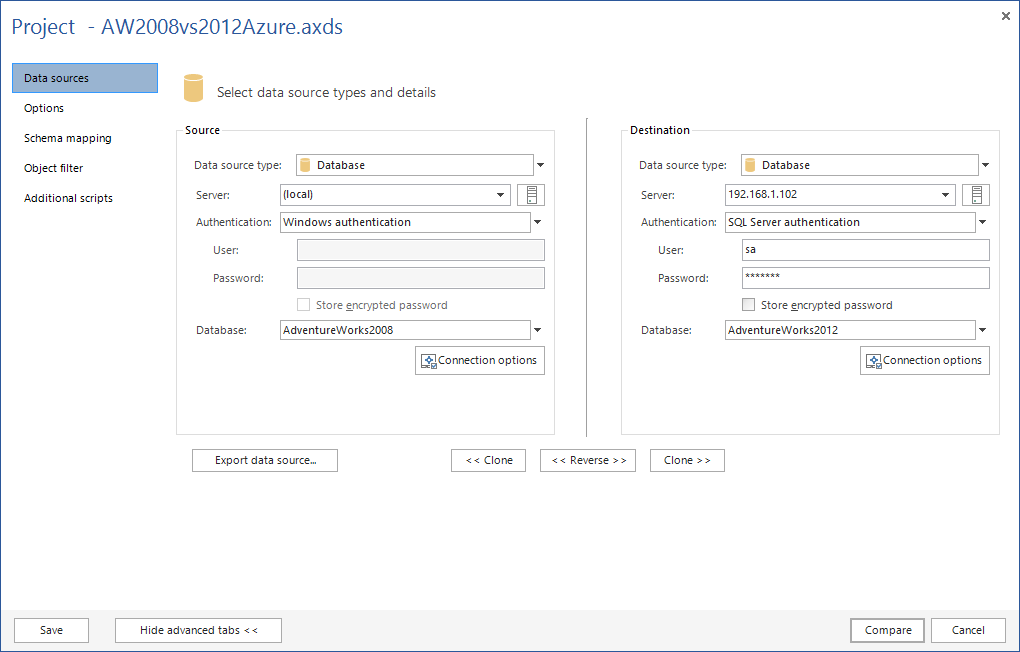Click the << Clone button
The height and width of the screenshot is (652, 1020).
point(489,460)
